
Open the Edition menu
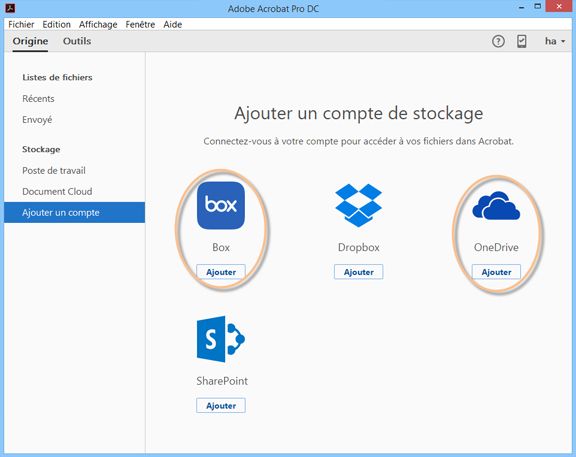[x=57, y=25]
